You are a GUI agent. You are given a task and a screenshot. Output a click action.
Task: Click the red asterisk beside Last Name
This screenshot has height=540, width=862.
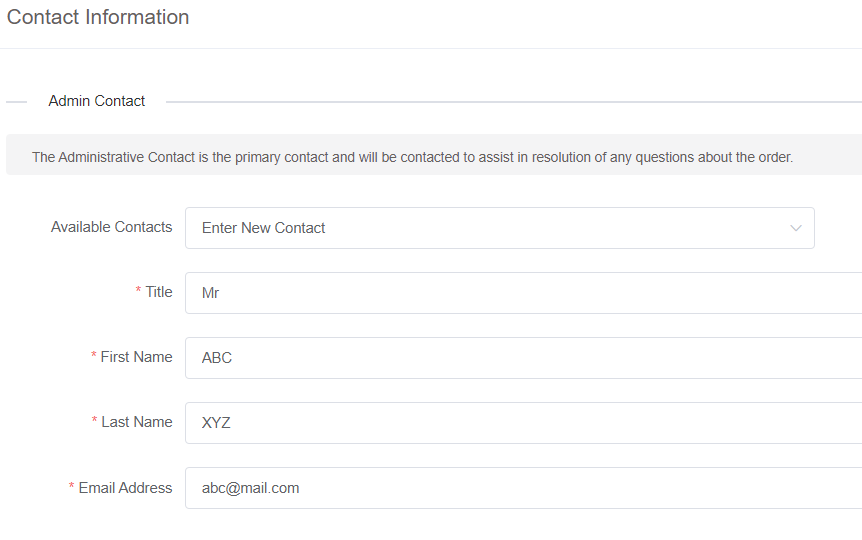pos(95,422)
